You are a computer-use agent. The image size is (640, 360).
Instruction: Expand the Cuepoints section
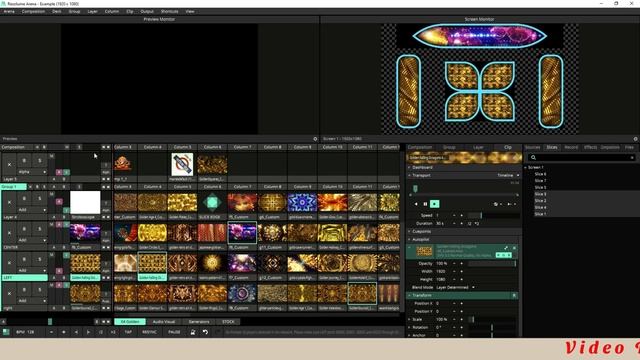point(409,231)
